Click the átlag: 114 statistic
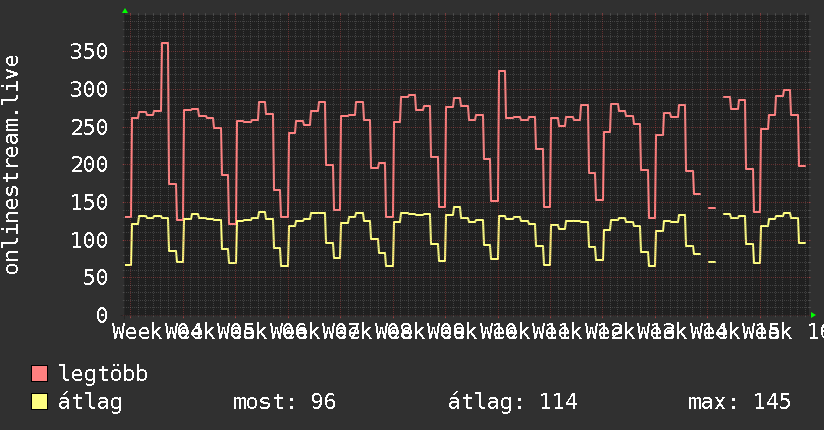Screen dimensions: 824x430 [x=512, y=402]
